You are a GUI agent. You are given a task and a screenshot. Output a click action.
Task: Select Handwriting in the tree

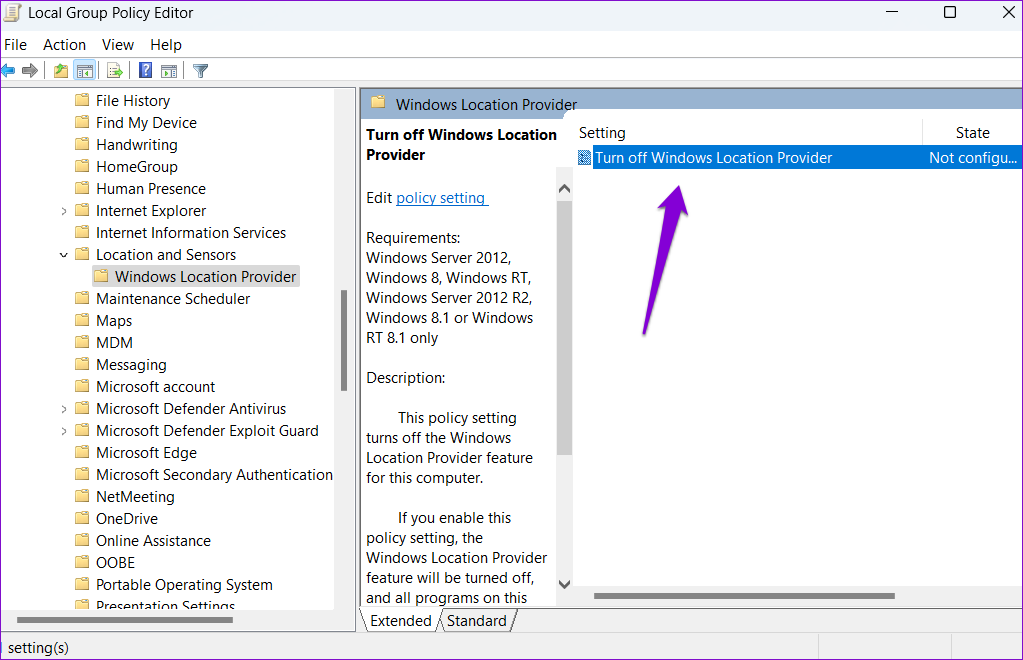tap(136, 145)
